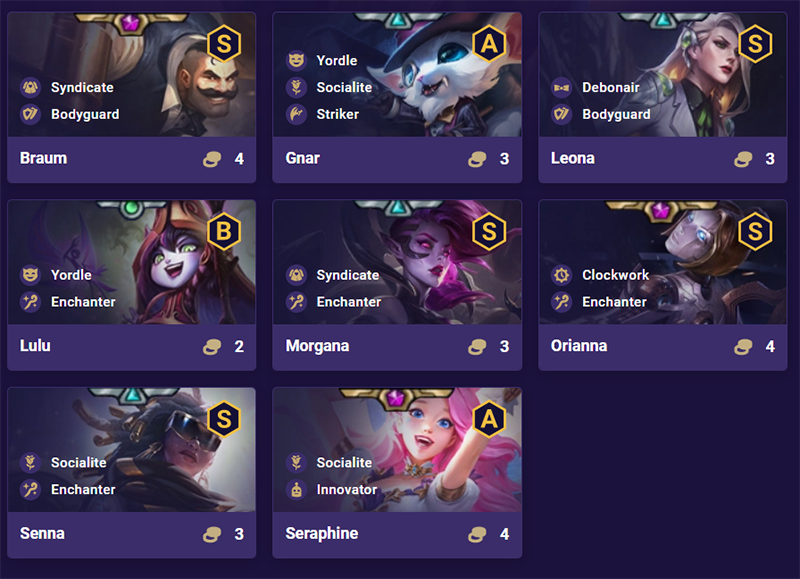The height and width of the screenshot is (579, 800).
Task: Click the Enchanter trait icon on Senna's card
Action: point(30,490)
